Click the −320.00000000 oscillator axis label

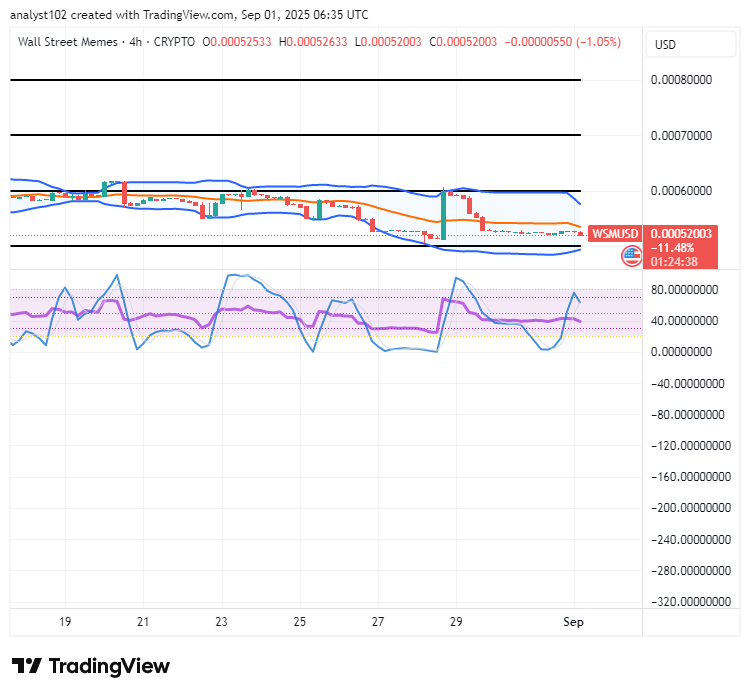click(691, 601)
